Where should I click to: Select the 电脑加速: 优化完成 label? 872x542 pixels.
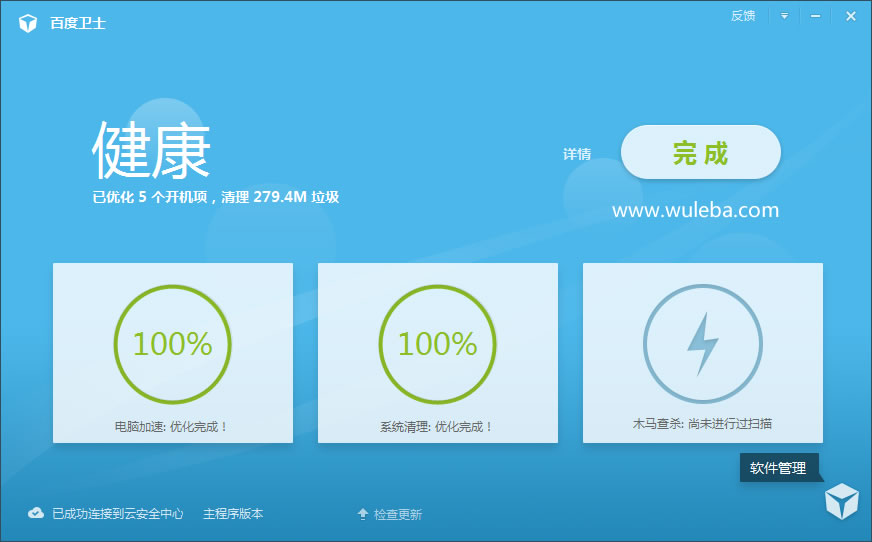171,427
